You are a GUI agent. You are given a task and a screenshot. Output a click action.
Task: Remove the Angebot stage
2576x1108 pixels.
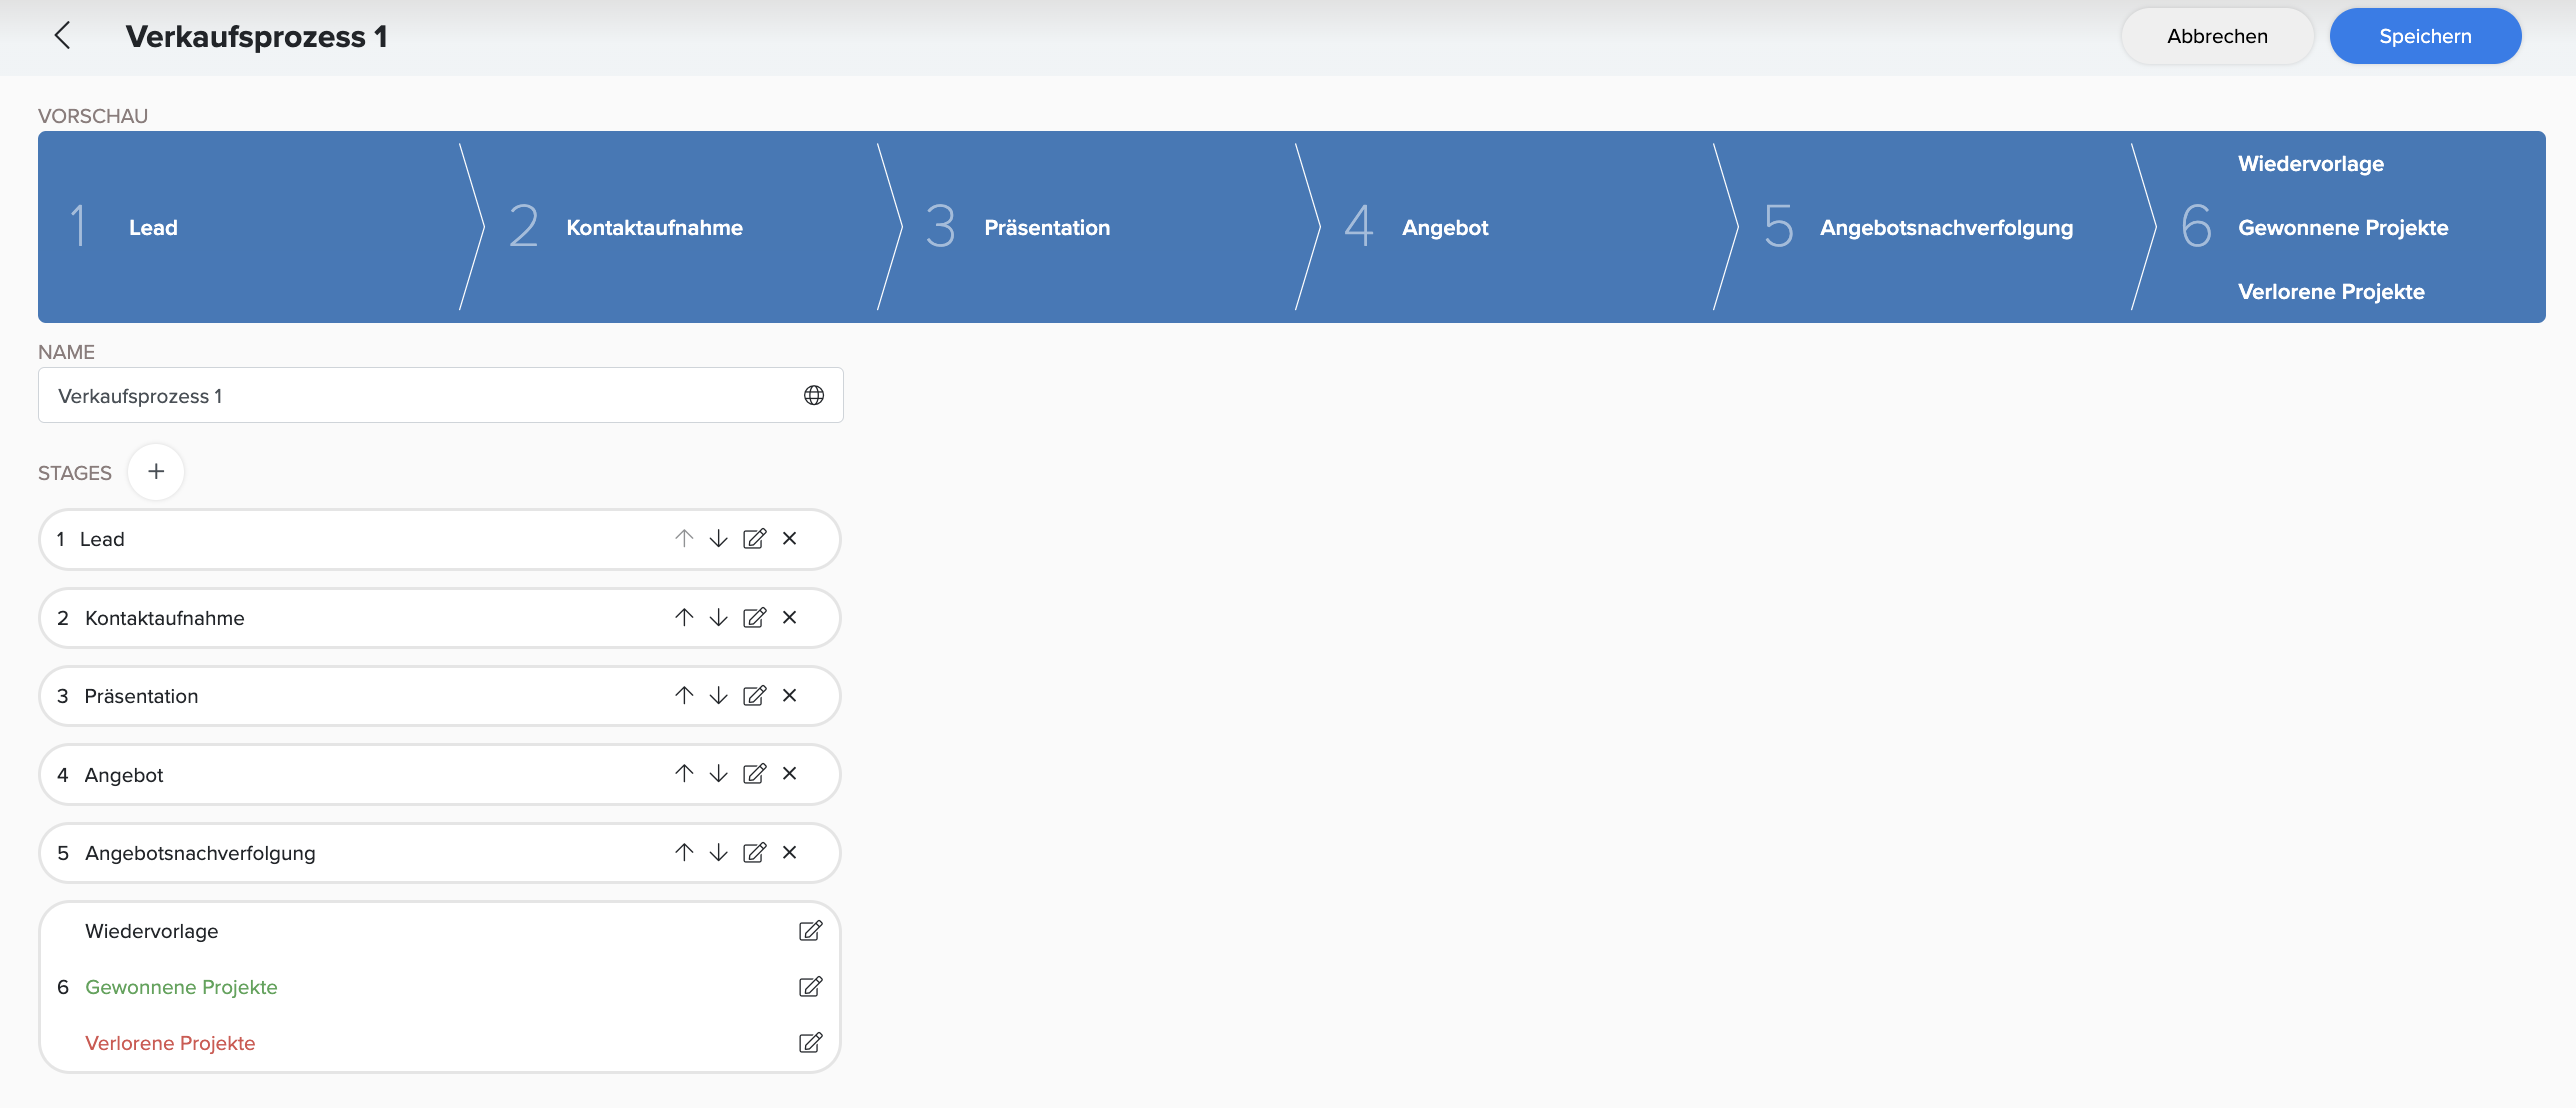pos(790,773)
